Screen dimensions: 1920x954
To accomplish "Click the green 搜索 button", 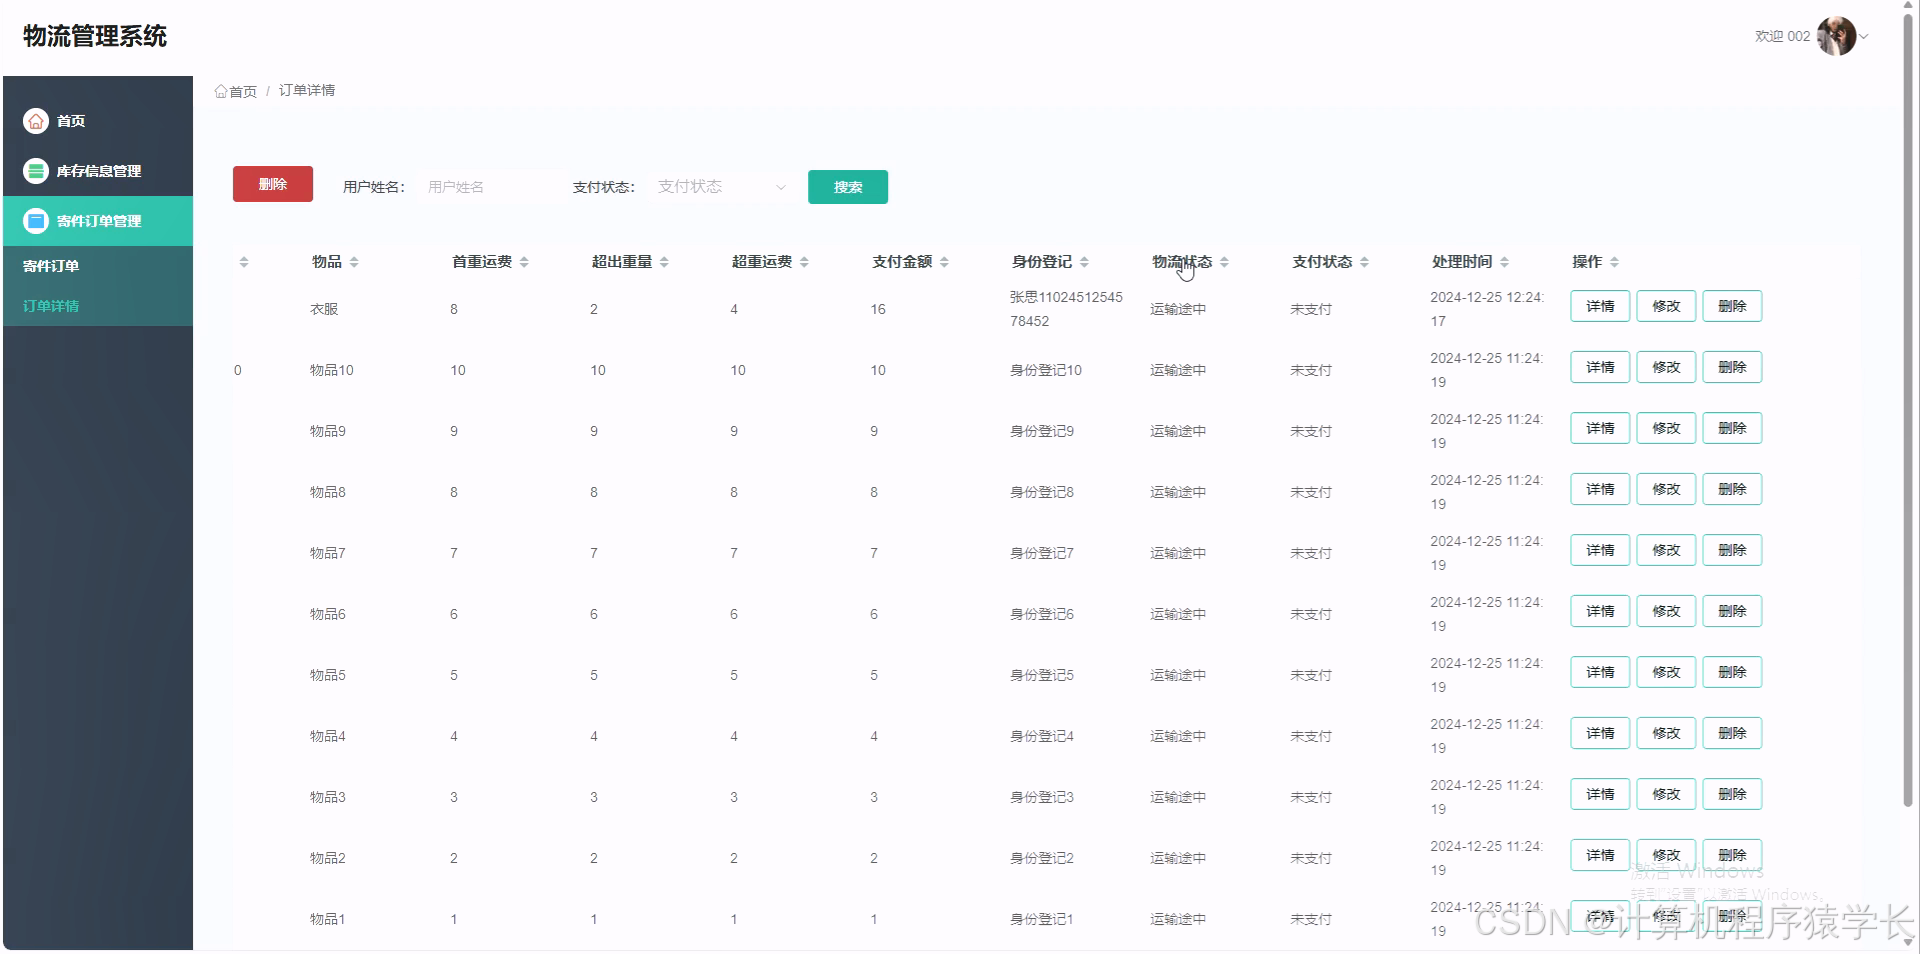I will pos(848,187).
